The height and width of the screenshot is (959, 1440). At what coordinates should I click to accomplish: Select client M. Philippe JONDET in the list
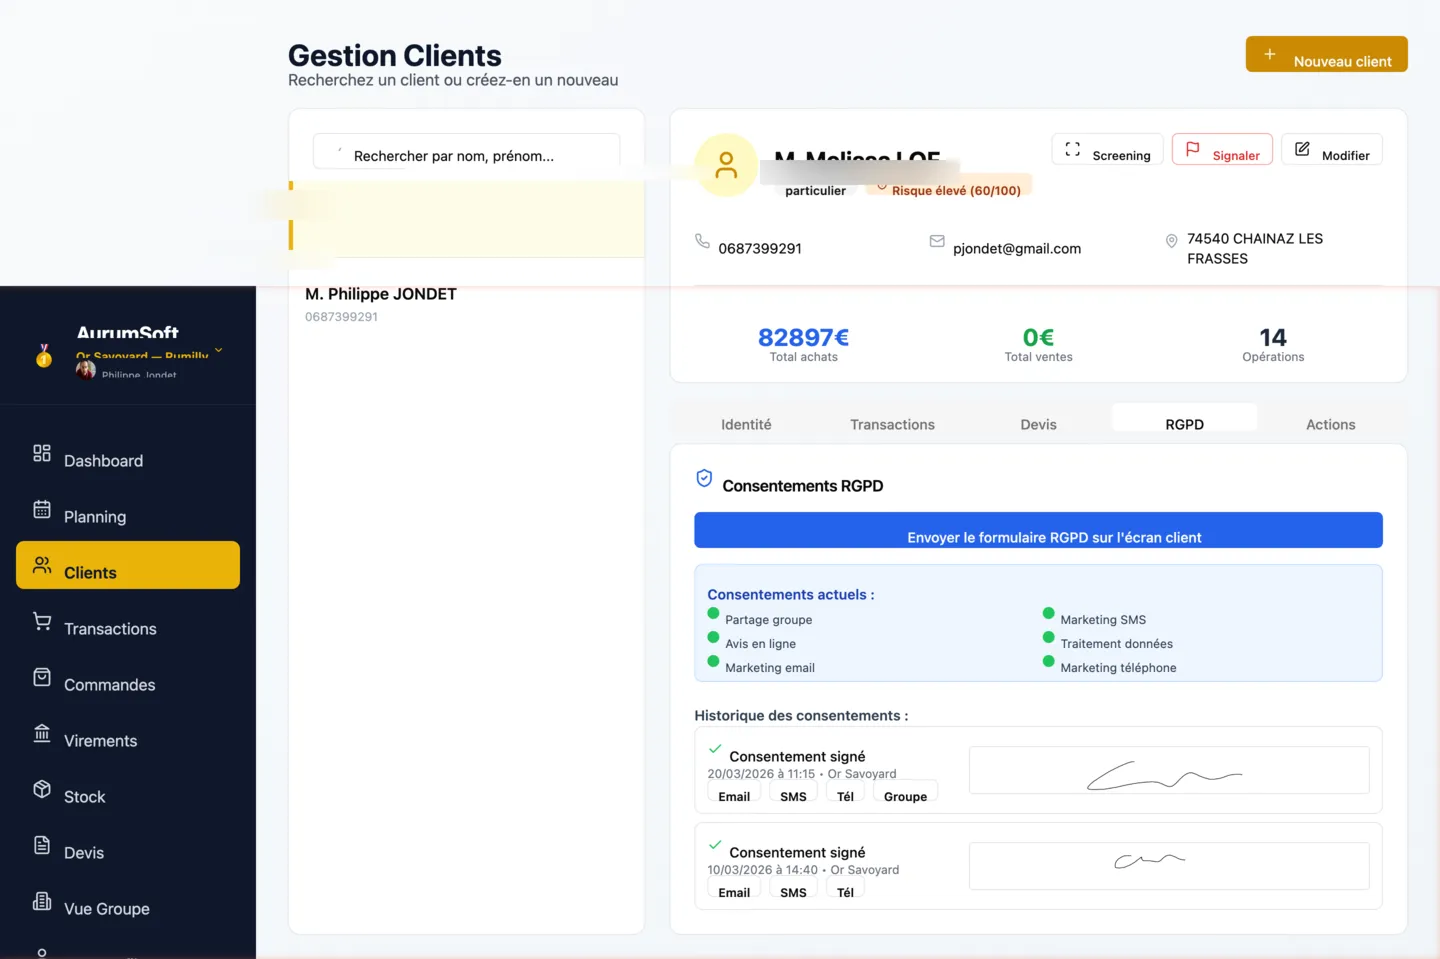pyautogui.click(x=466, y=305)
